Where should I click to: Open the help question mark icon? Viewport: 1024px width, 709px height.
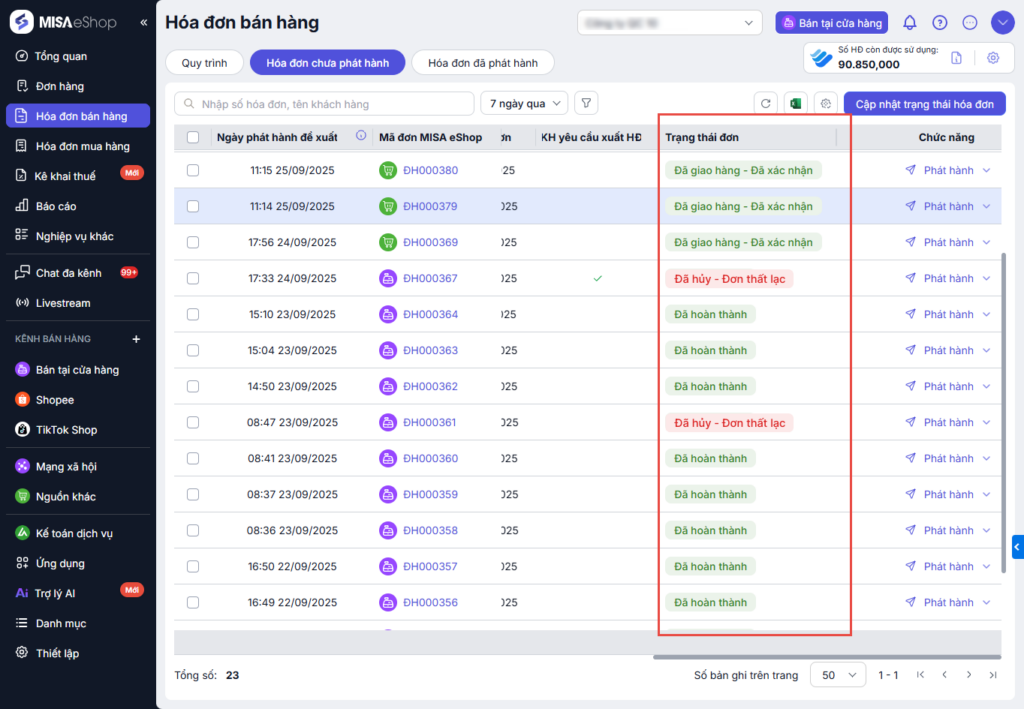tap(939, 23)
